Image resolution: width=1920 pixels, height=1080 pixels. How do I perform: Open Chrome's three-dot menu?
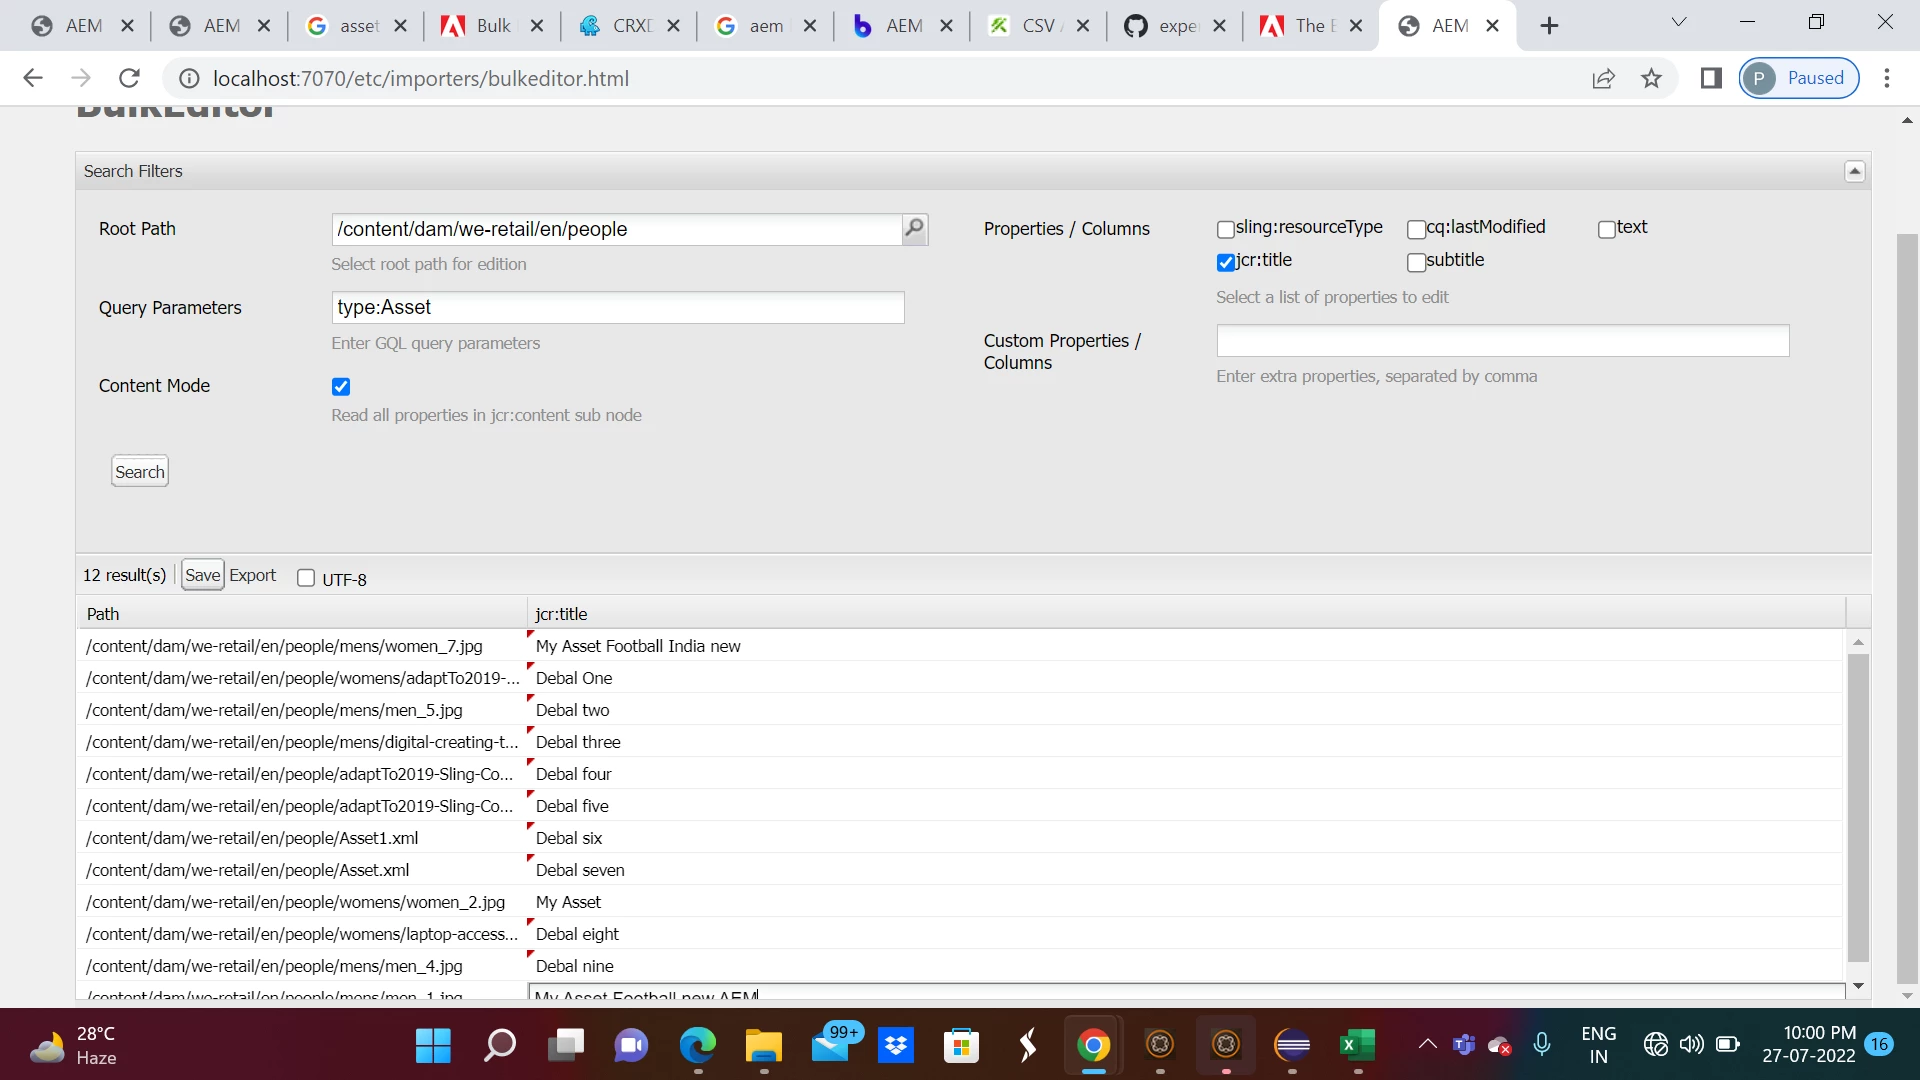click(1887, 78)
